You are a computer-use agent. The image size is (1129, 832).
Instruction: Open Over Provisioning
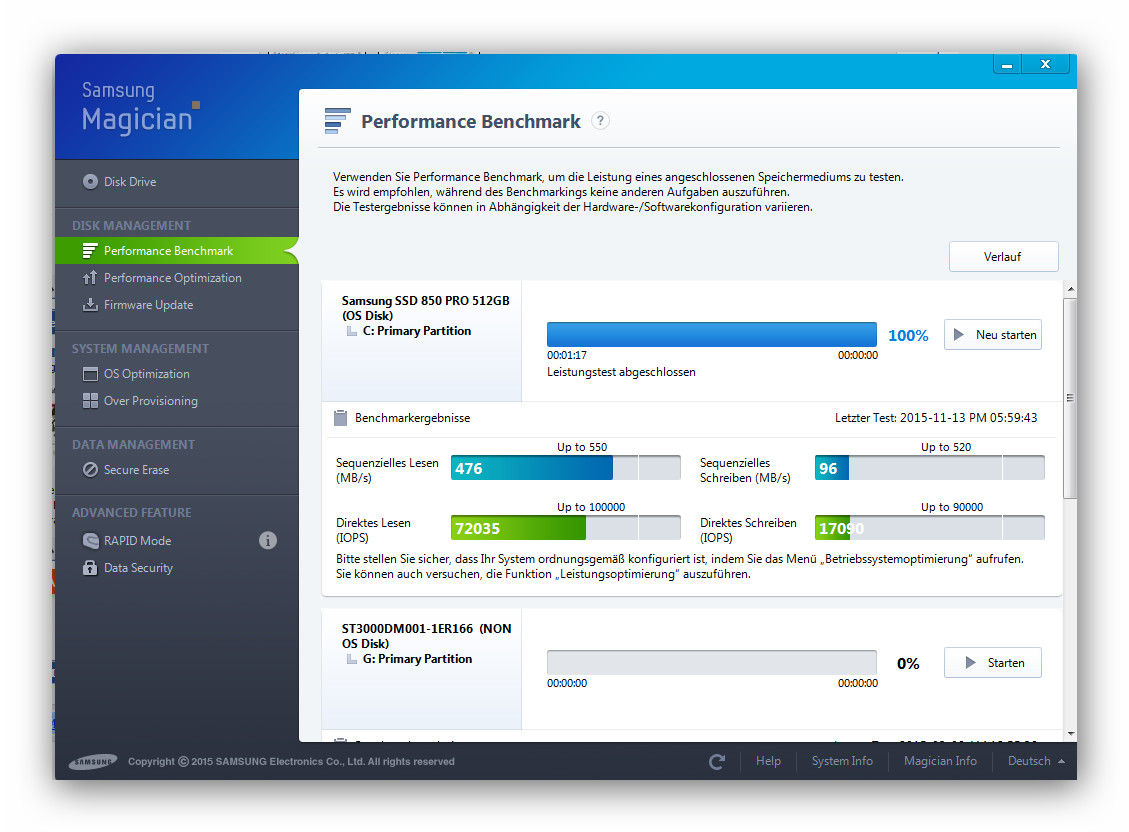tap(150, 401)
